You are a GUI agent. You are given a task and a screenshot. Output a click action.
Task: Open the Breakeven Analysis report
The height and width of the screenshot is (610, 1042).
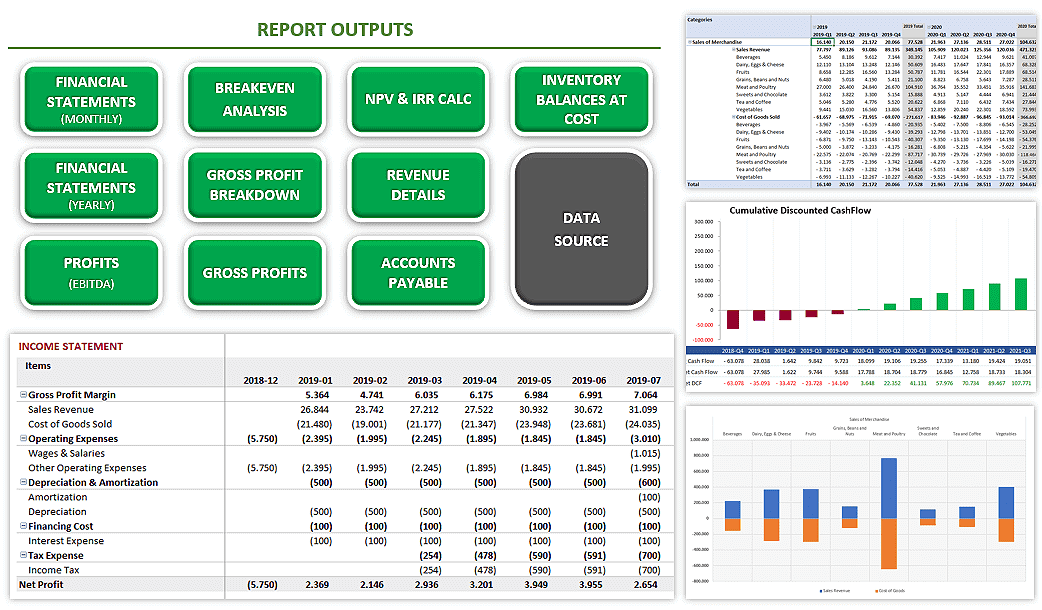tap(255, 100)
